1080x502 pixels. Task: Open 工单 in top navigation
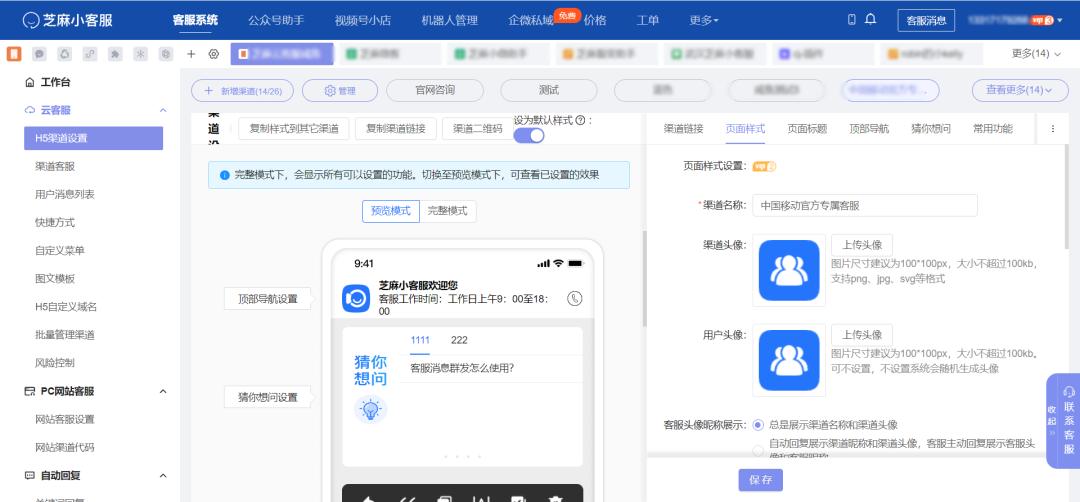coord(647,20)
